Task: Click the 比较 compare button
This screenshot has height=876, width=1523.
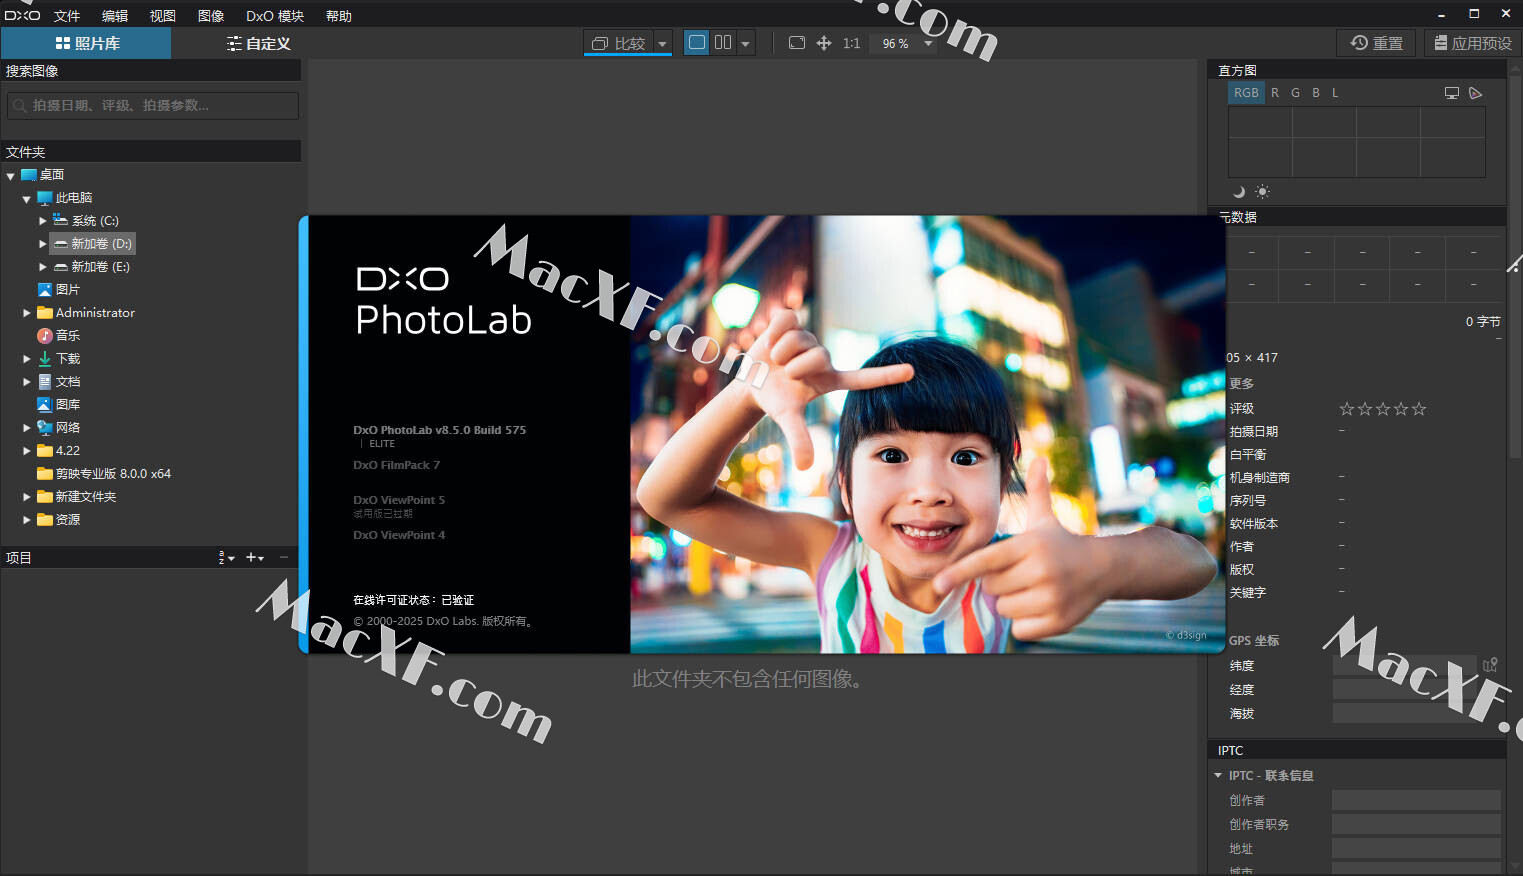Action: pyautogui.click(x=619, y=43)
